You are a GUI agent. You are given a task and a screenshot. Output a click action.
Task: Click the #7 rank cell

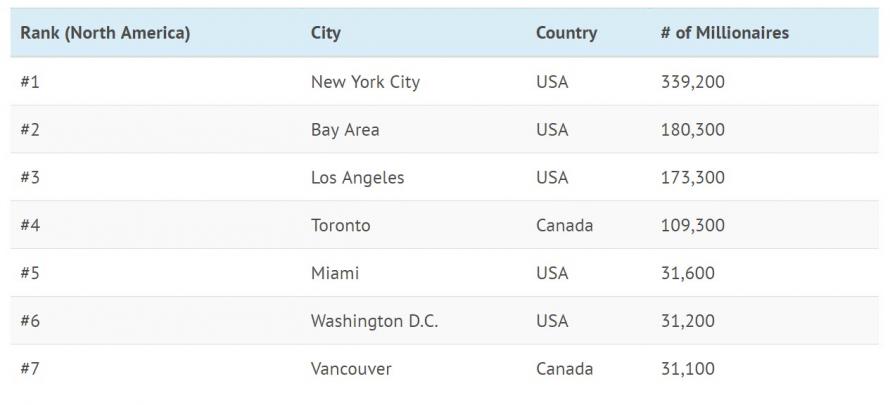tap(30, 369)
